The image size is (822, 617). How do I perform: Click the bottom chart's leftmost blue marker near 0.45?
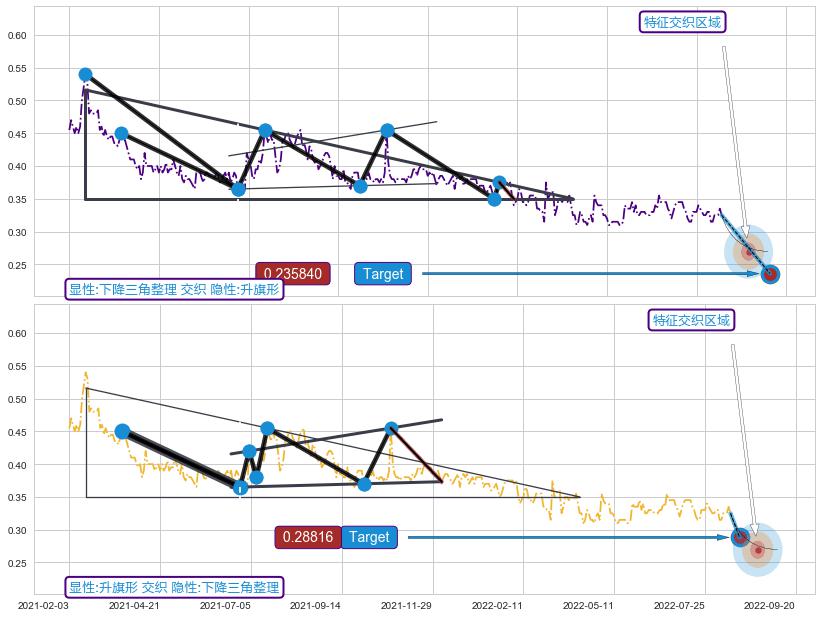[x=122, y=432]
